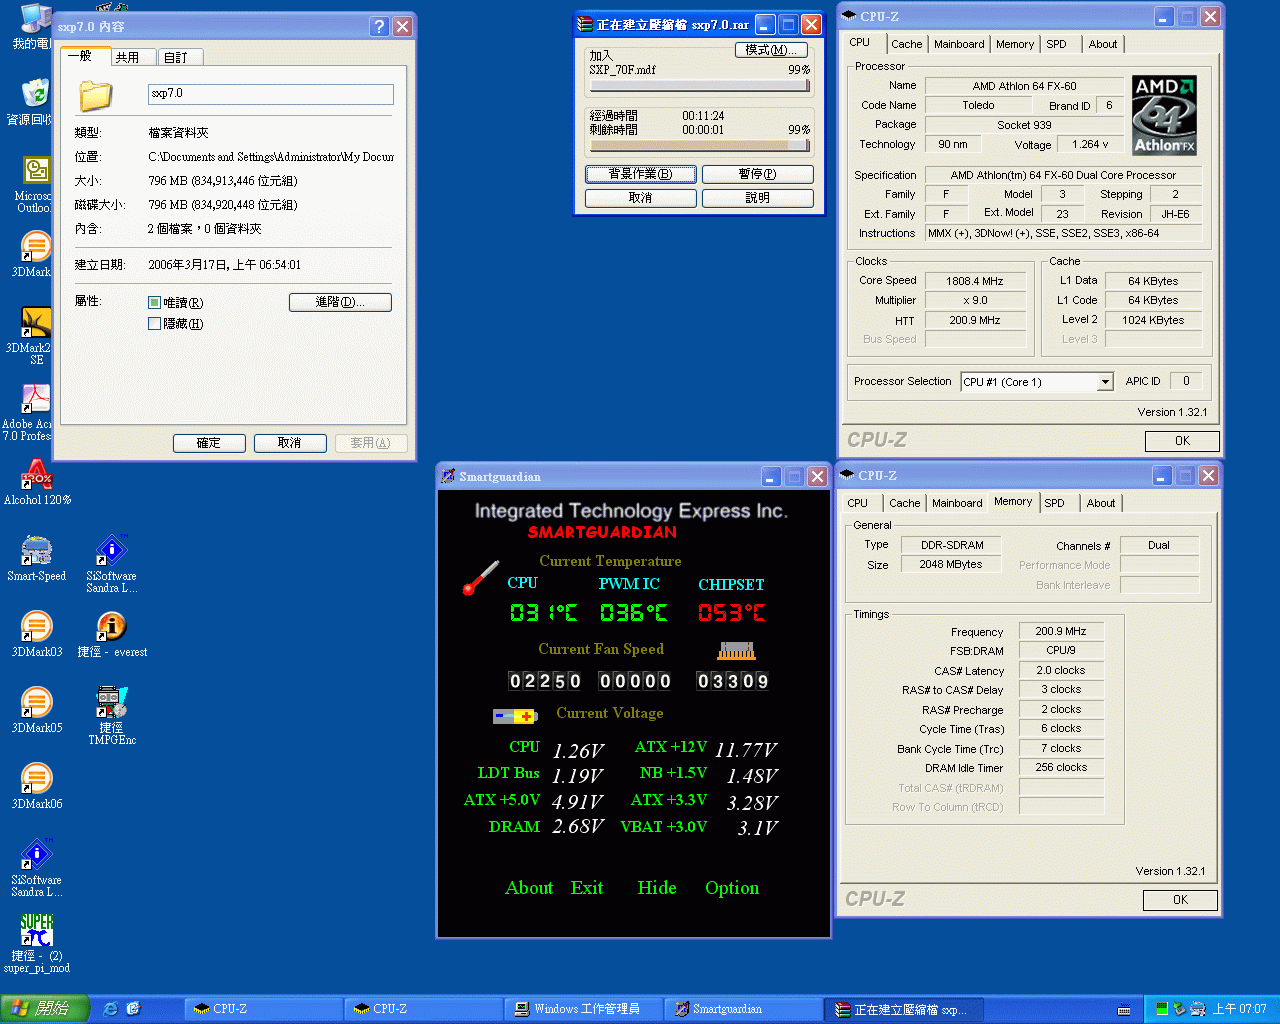Open the 模式(M)... mode dropdown in WinRAR
Image resolution: width=1280 pixels, height=1024 pixels.
(x=772, y=50)
